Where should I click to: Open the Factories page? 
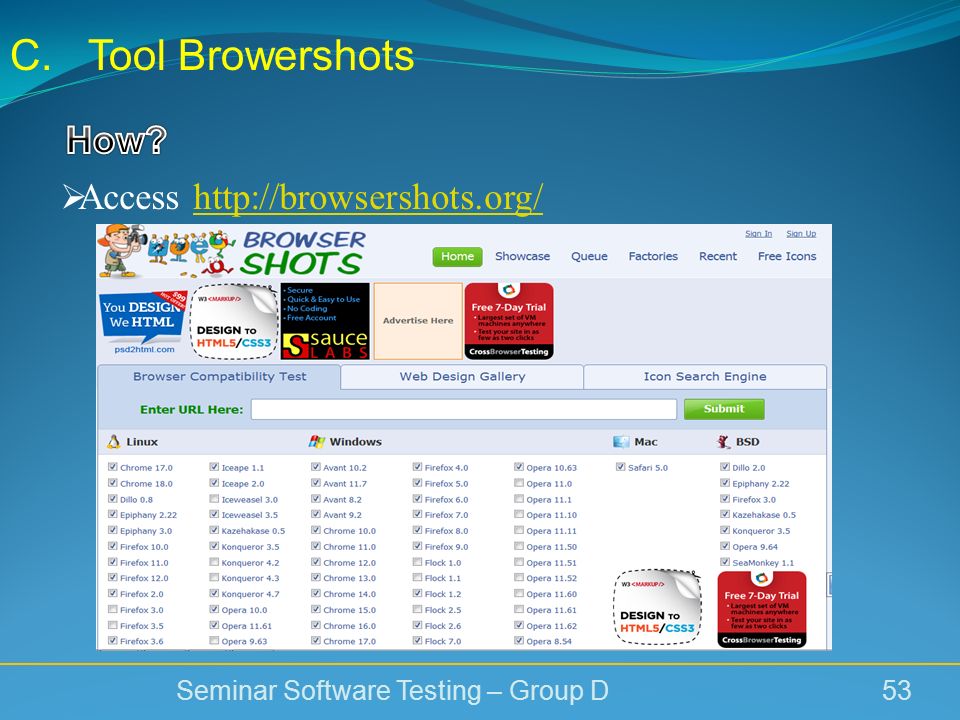point(653,257)
